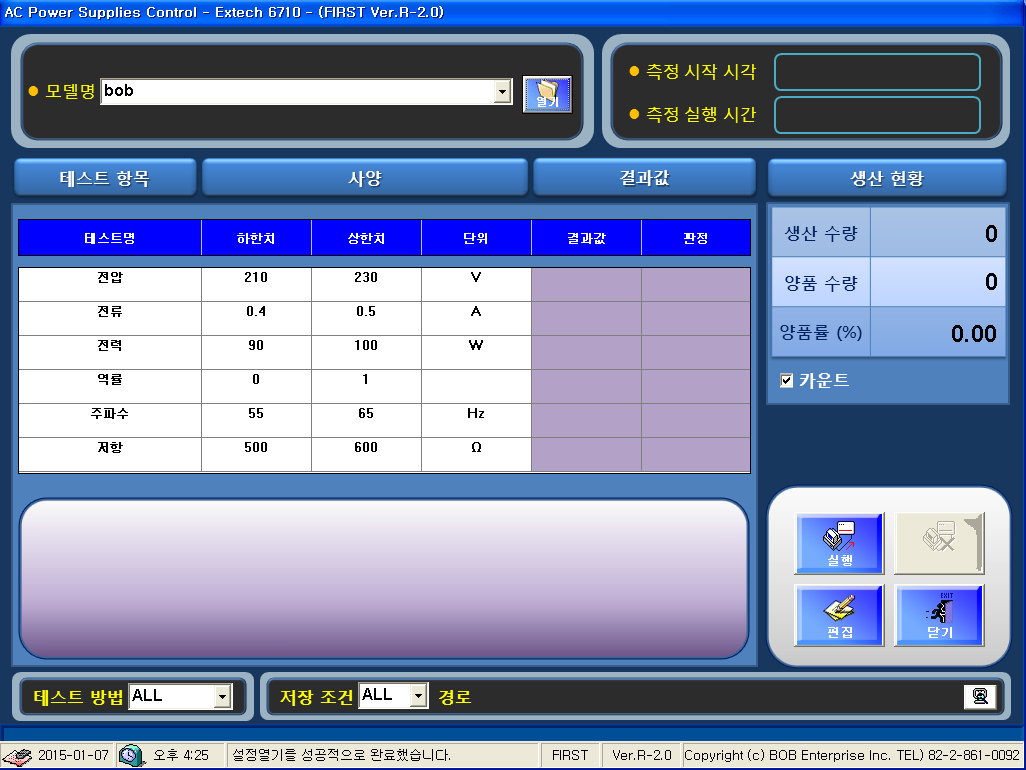Click the 측정 시작 시각 field
Viewport: 1026px width, 770px height.
coord(877,72)
